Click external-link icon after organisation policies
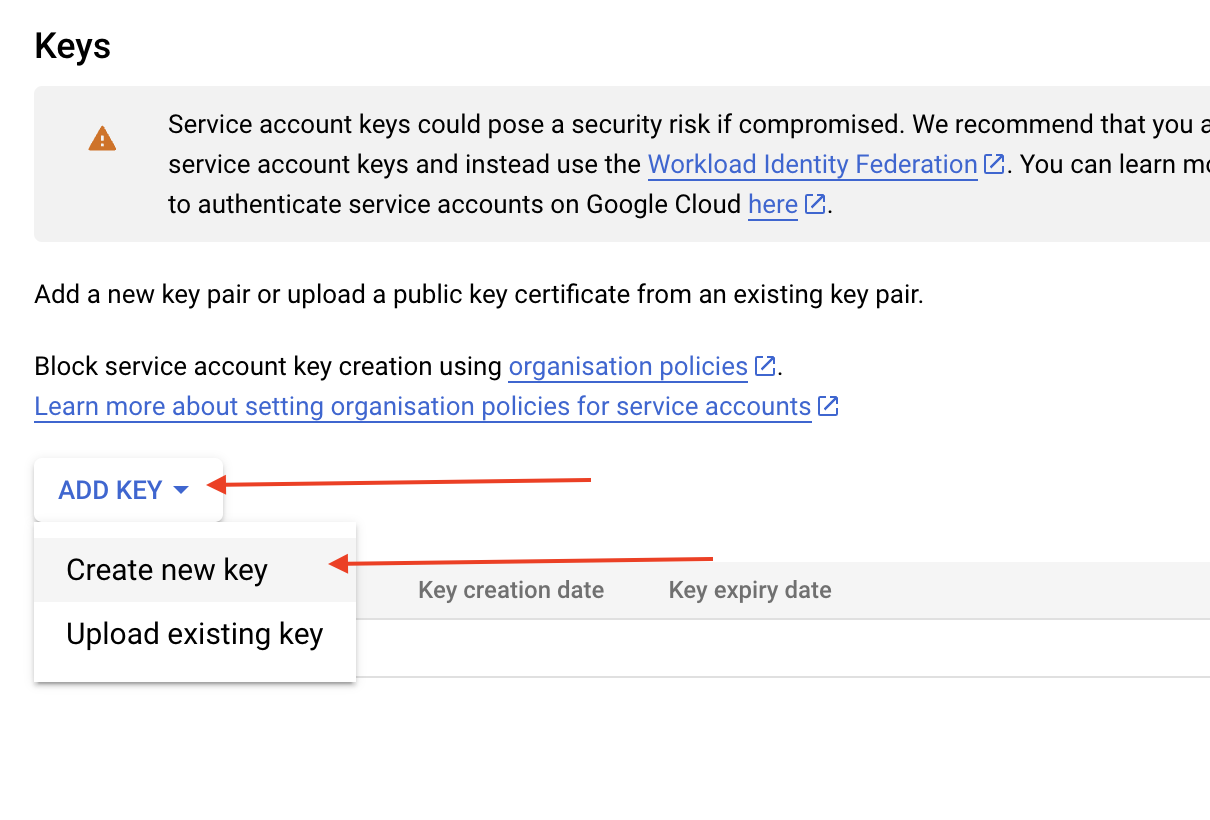Screen dimensions: 1210x820 765,366
